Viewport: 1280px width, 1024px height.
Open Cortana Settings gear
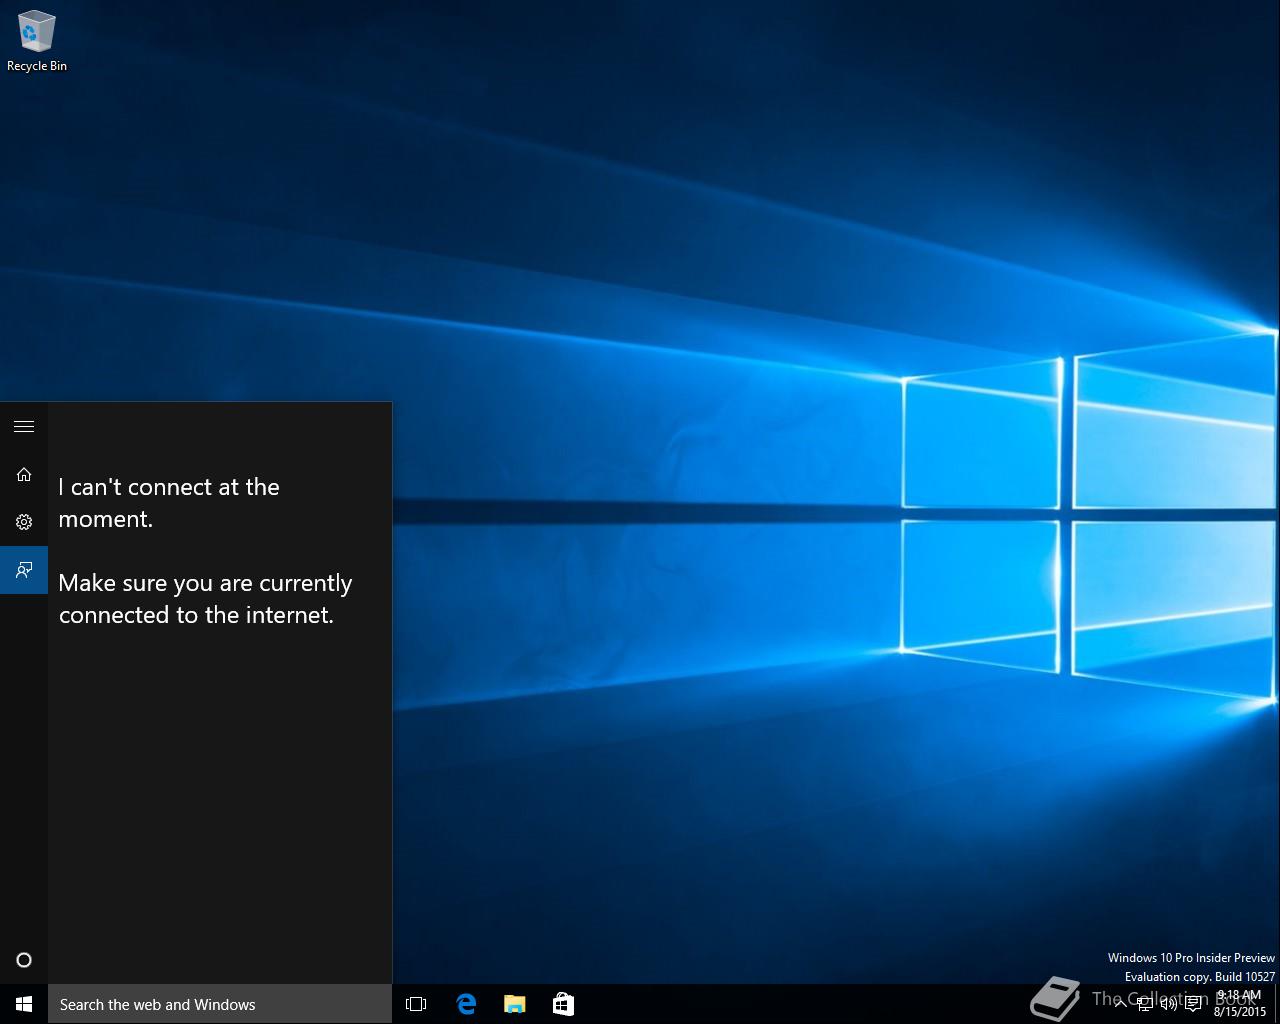[24, 522]
